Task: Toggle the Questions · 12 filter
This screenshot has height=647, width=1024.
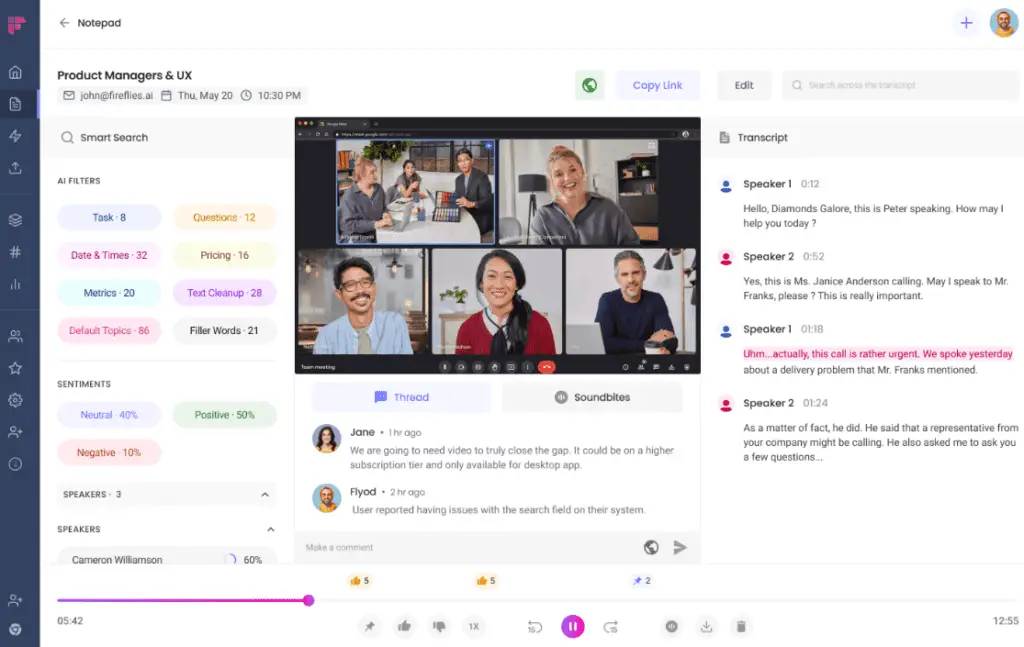Action: 224,217
